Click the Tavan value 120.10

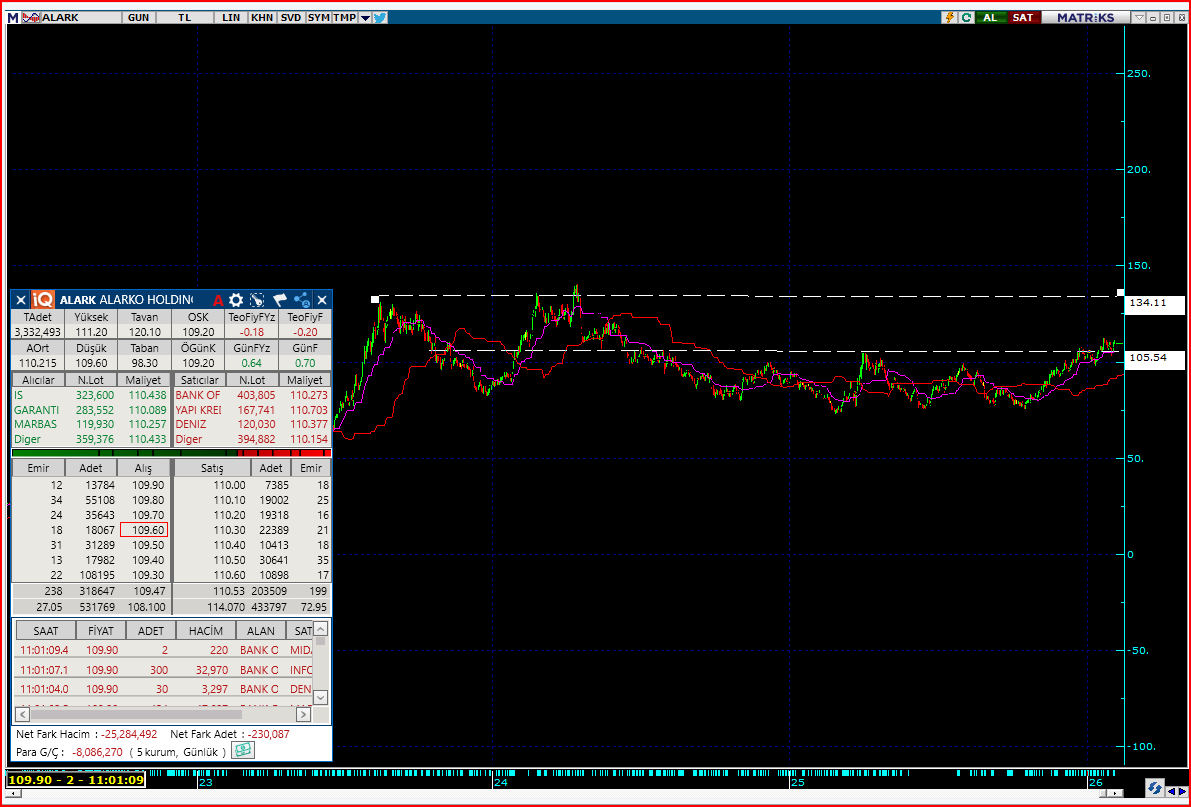pyautogui.click(x=144, y=332)
